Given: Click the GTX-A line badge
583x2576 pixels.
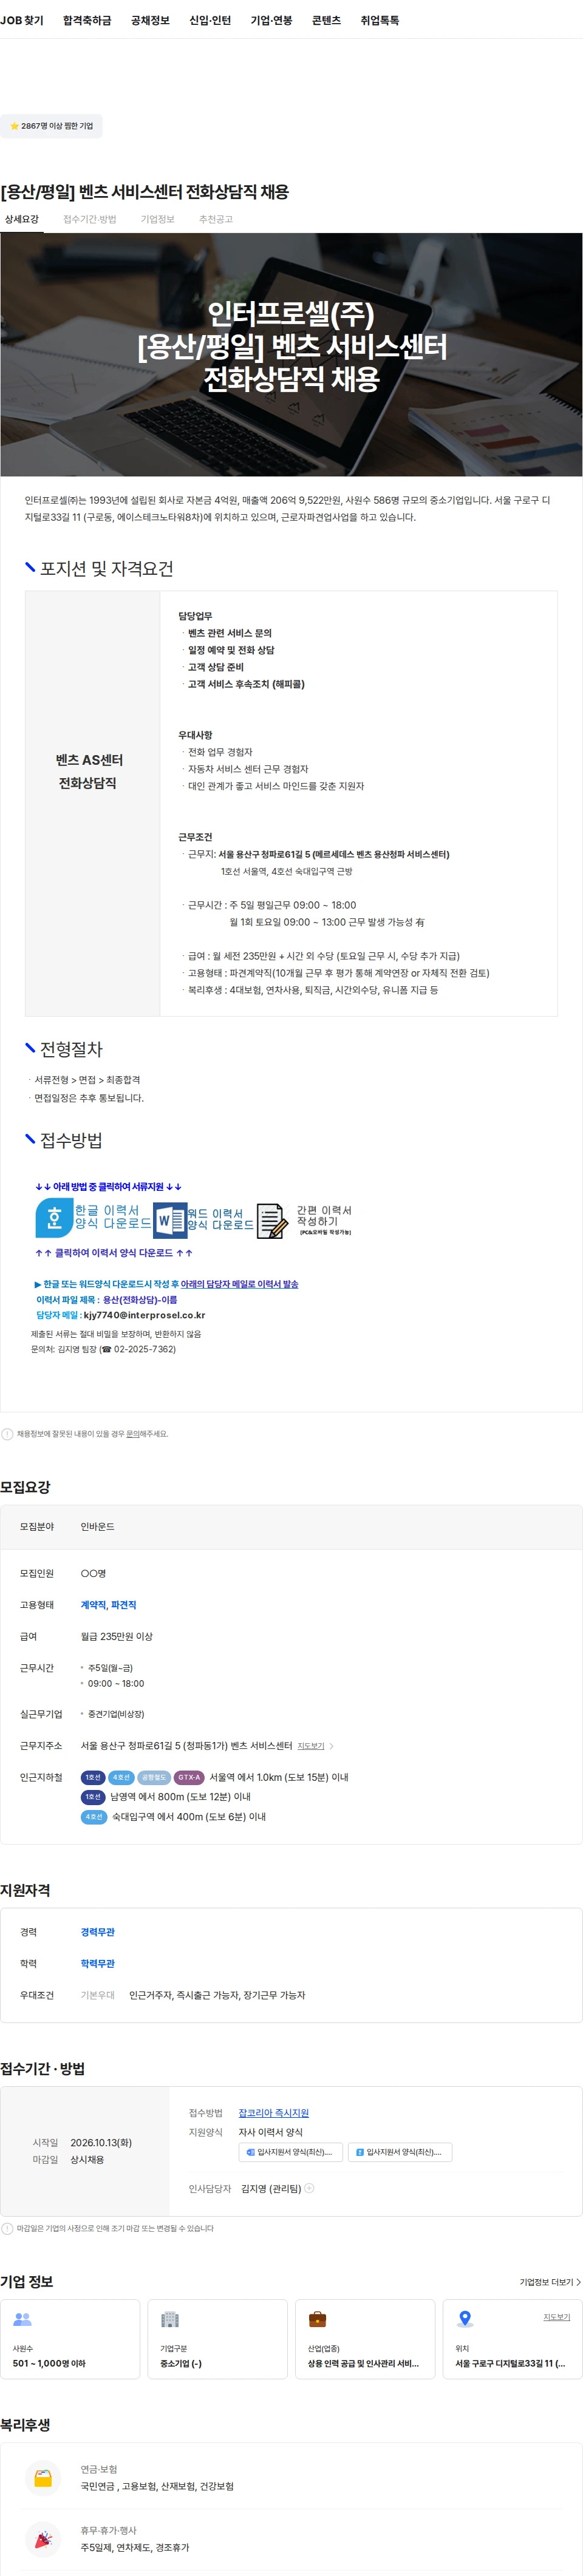Looking at the screenshot, I should point(189,1777).
